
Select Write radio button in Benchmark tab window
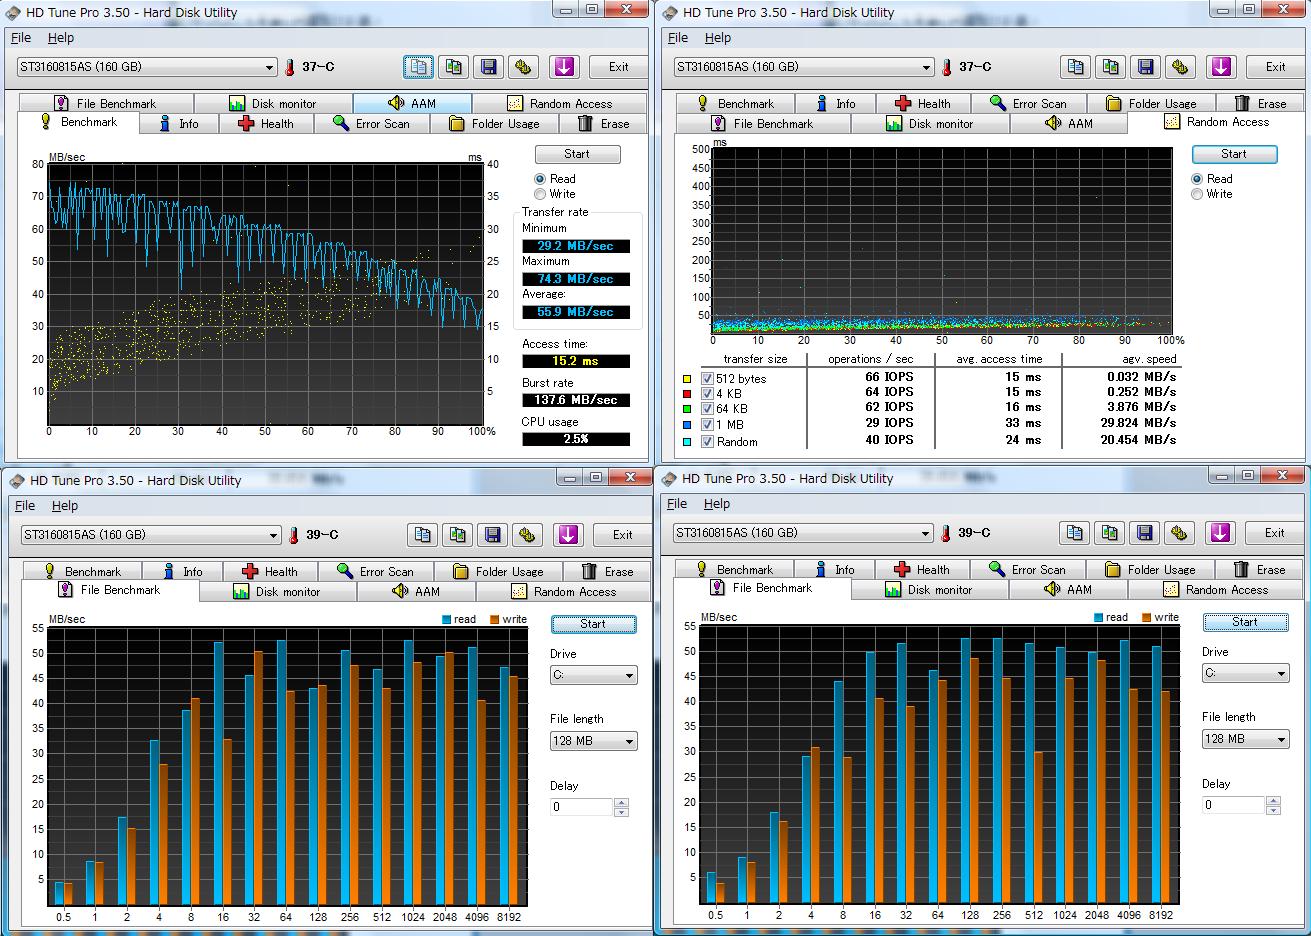coord(540,194)
